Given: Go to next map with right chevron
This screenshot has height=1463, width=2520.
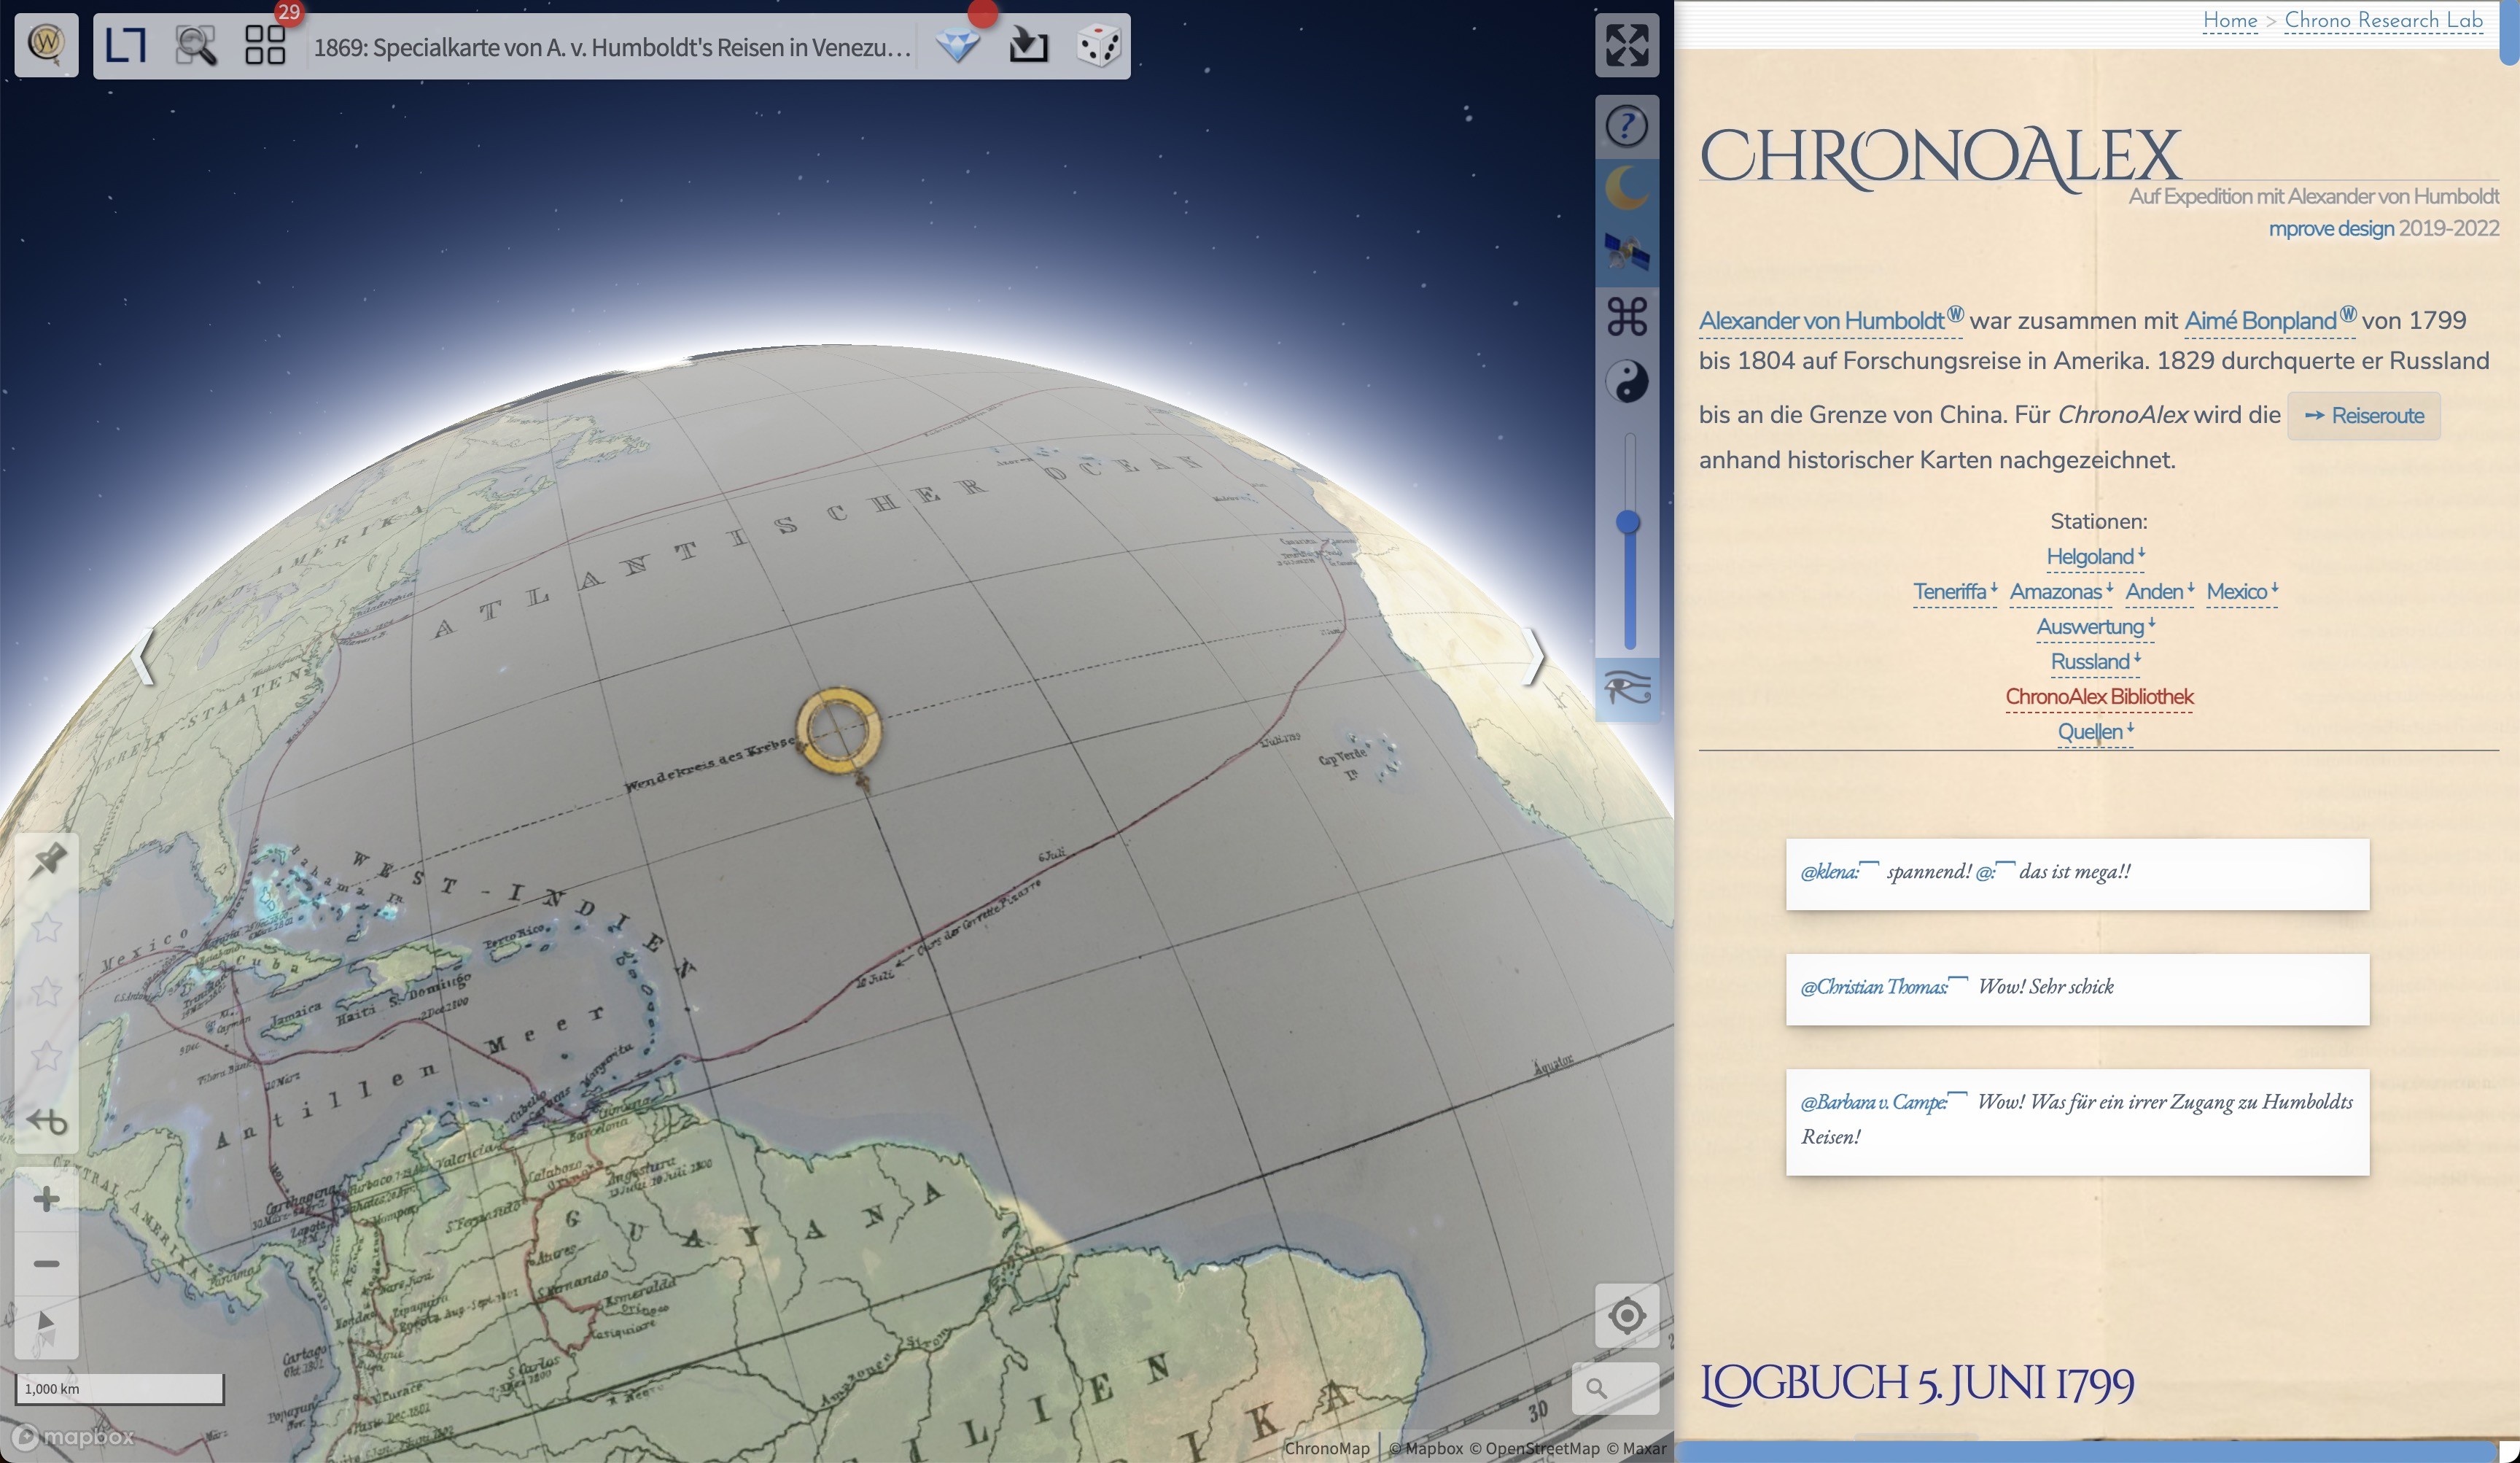Looking at the screenshot, I should 1534,656.
